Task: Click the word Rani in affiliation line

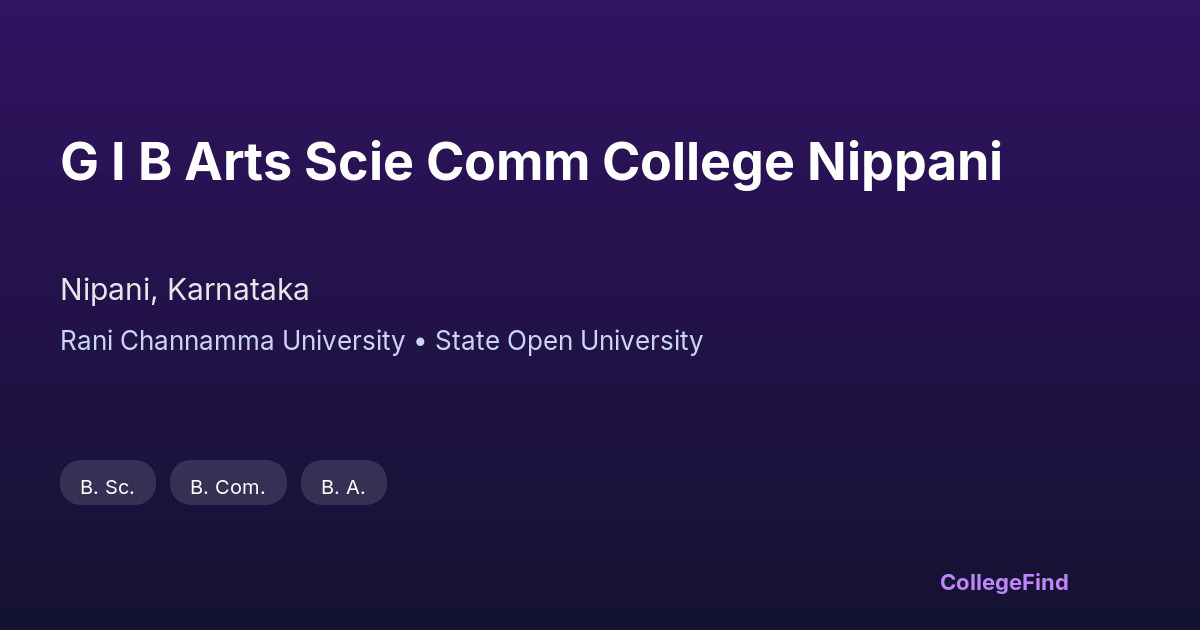Action: click(87, 341)
